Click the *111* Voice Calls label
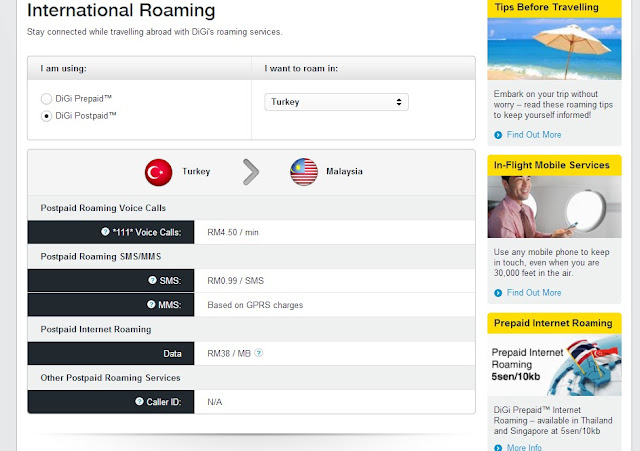Image resolution: width=640 pixels, height=451 pixels. (x=147, y=232)
